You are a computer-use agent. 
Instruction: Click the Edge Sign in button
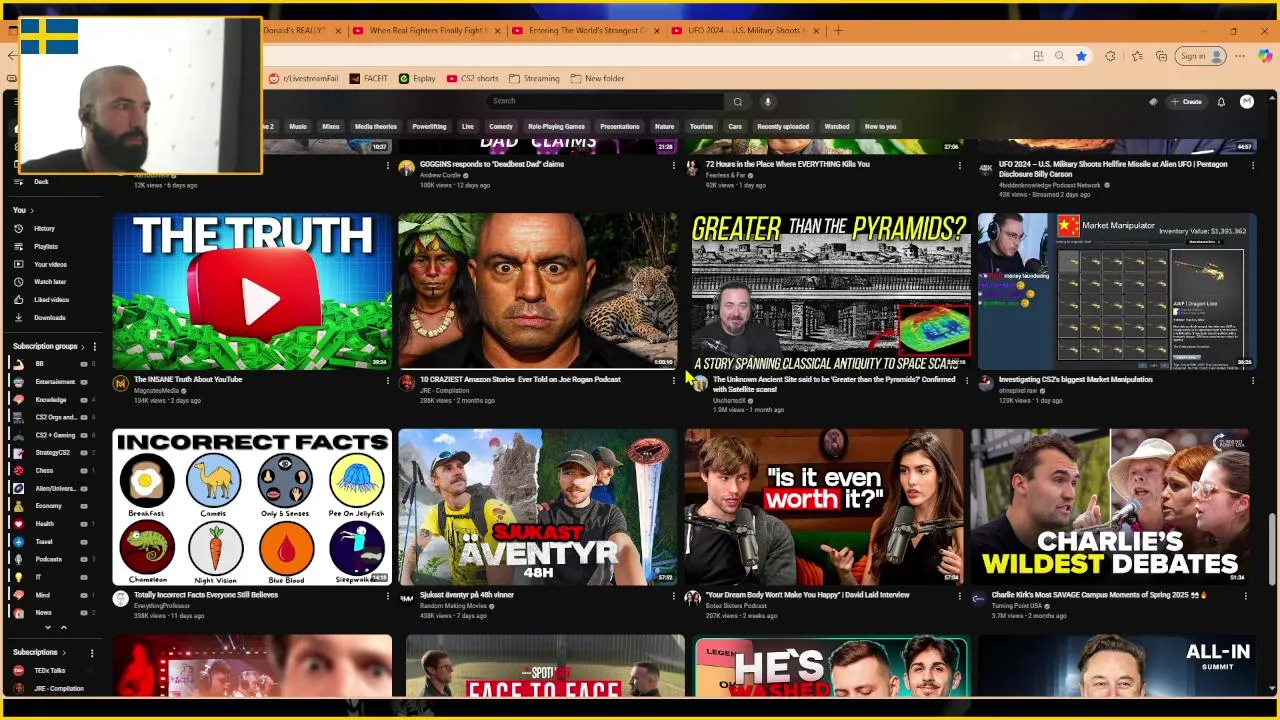coord(1202,56)
